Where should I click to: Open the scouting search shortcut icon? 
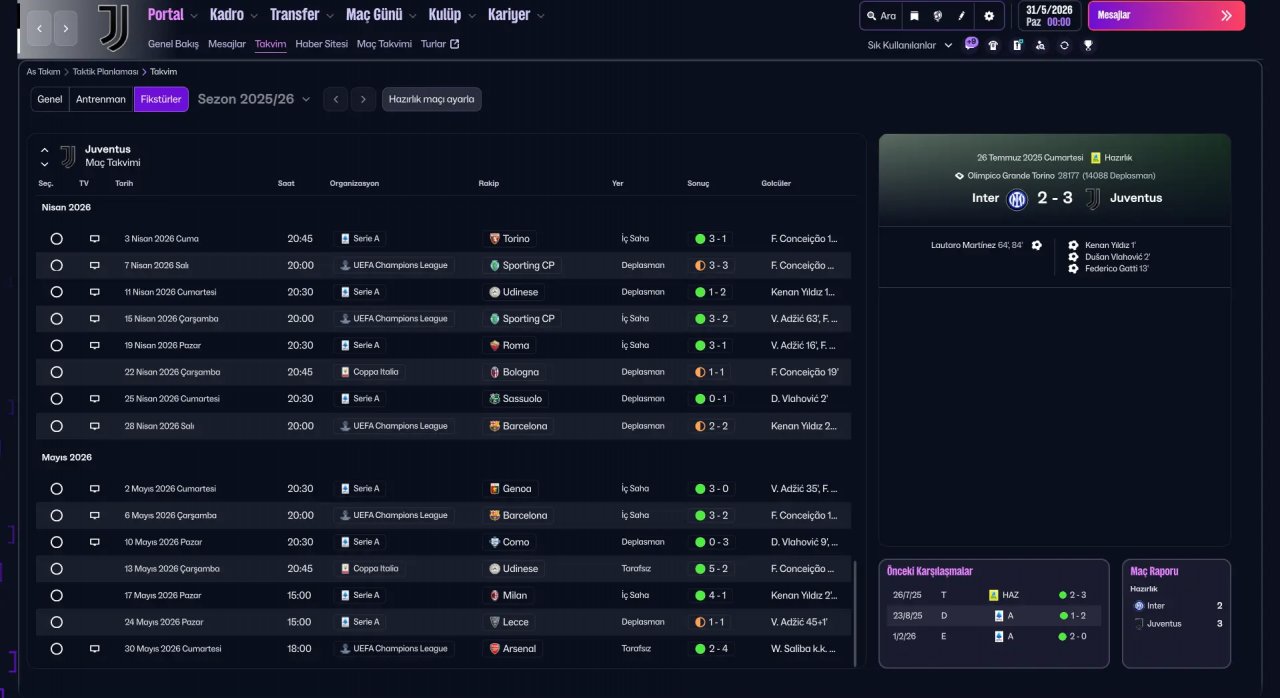1040,45
